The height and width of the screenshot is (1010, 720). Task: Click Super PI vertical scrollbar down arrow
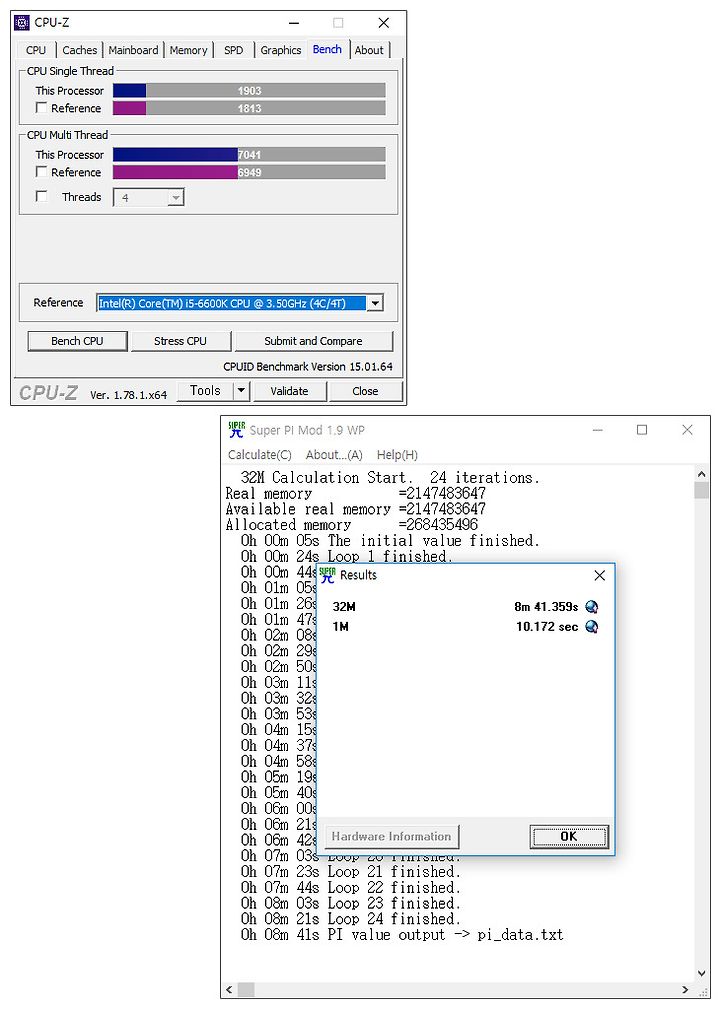[x=701, y=974]
